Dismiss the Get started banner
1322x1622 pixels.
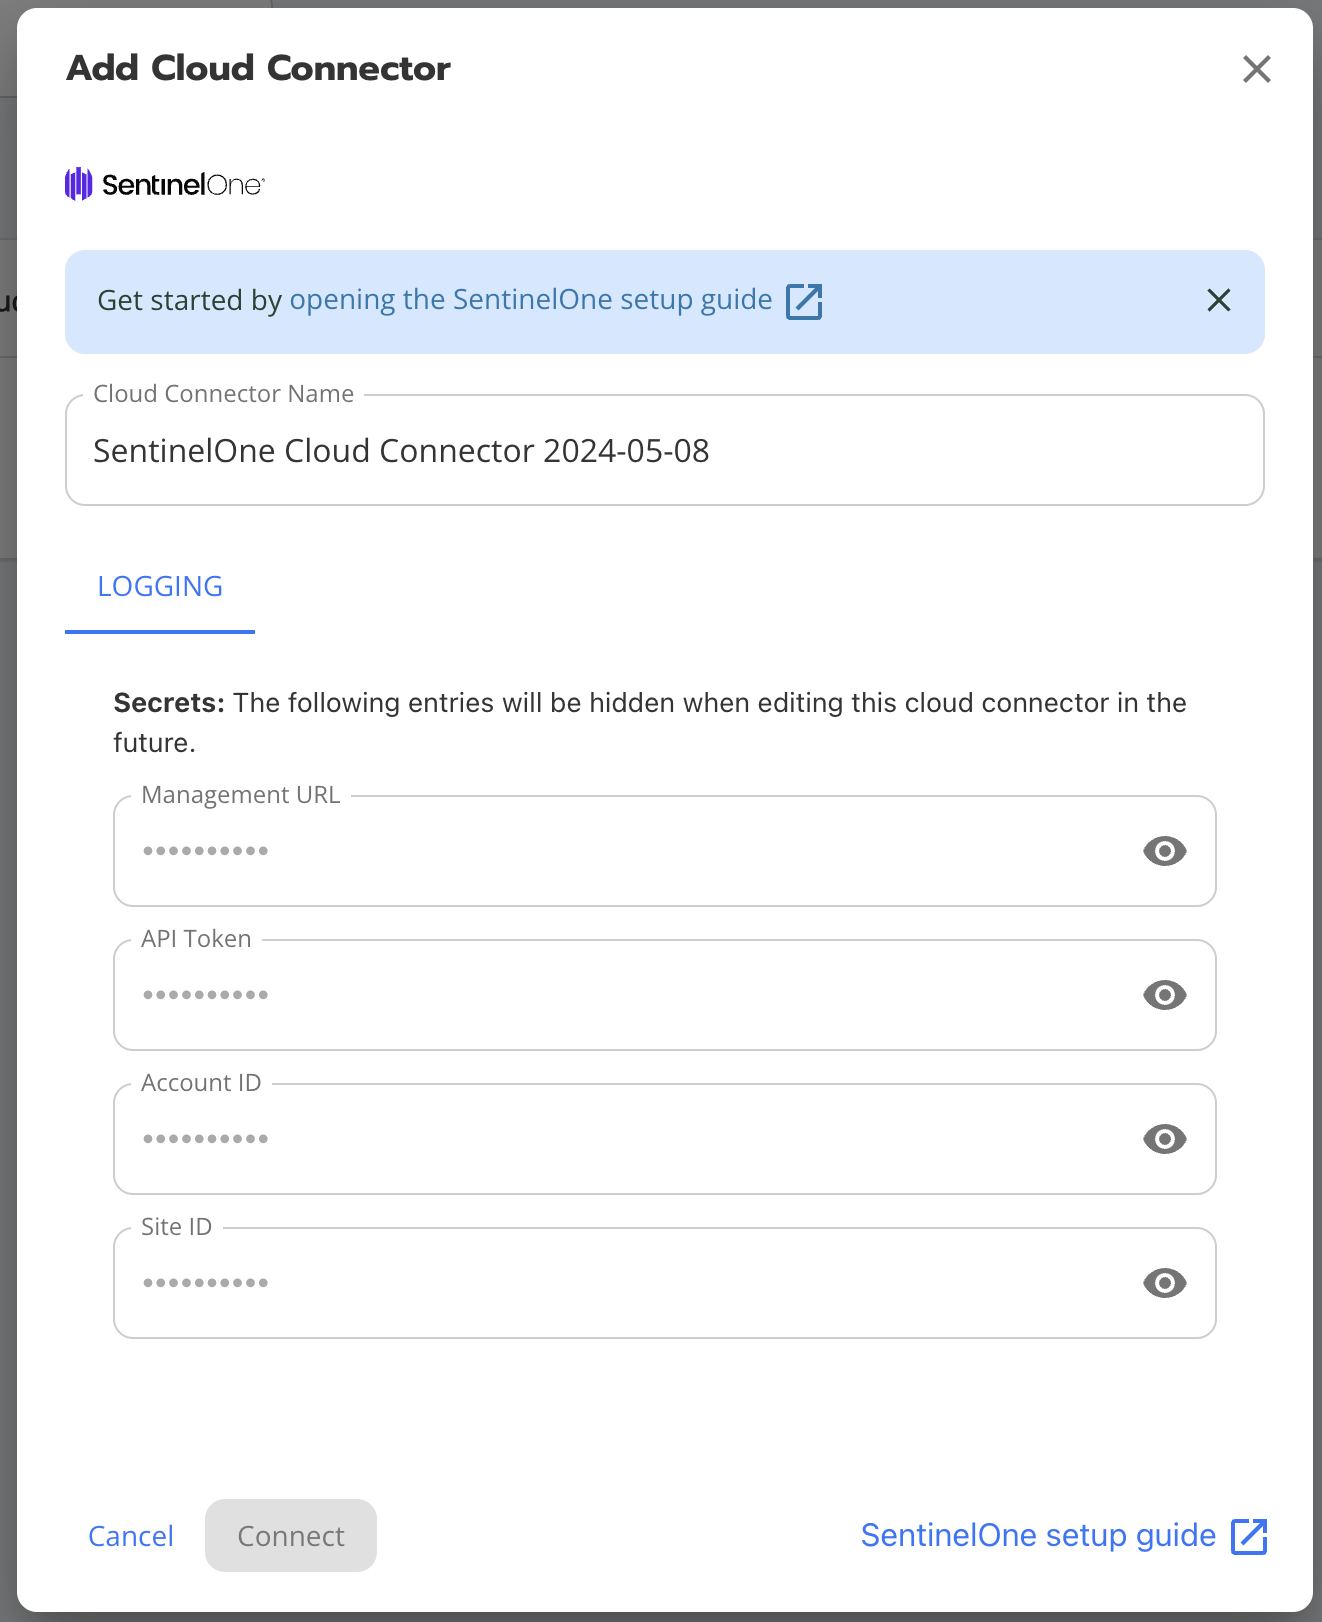click(x=1218, y=300)
